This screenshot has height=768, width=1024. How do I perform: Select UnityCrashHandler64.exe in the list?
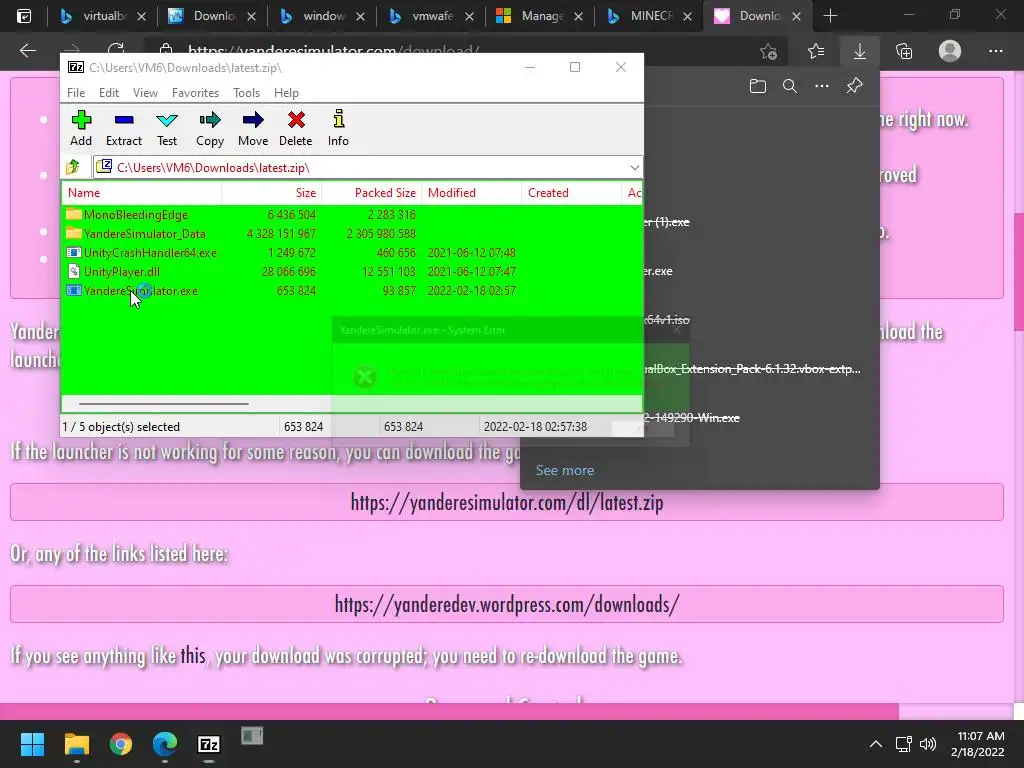pos(150,252)
